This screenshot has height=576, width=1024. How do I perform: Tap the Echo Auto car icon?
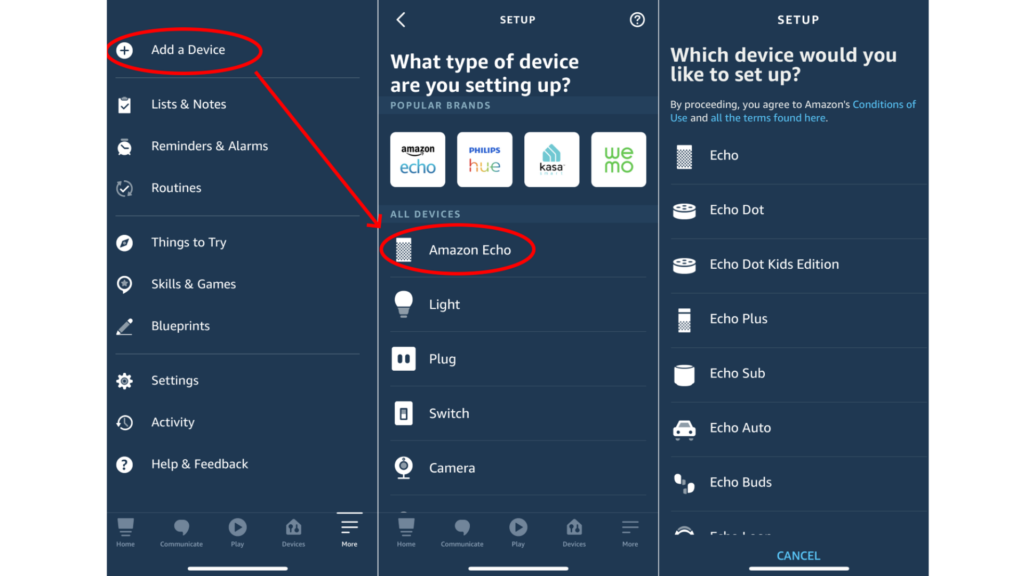point(684,429)
